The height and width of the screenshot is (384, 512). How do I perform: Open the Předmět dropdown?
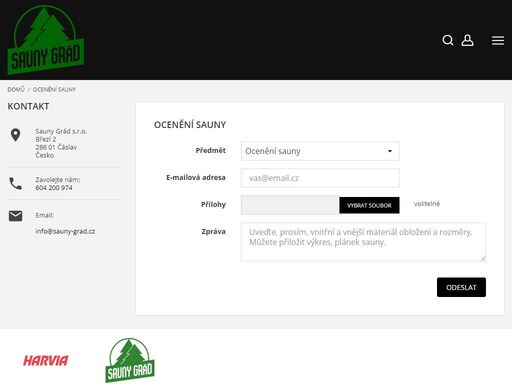(320, 151)
